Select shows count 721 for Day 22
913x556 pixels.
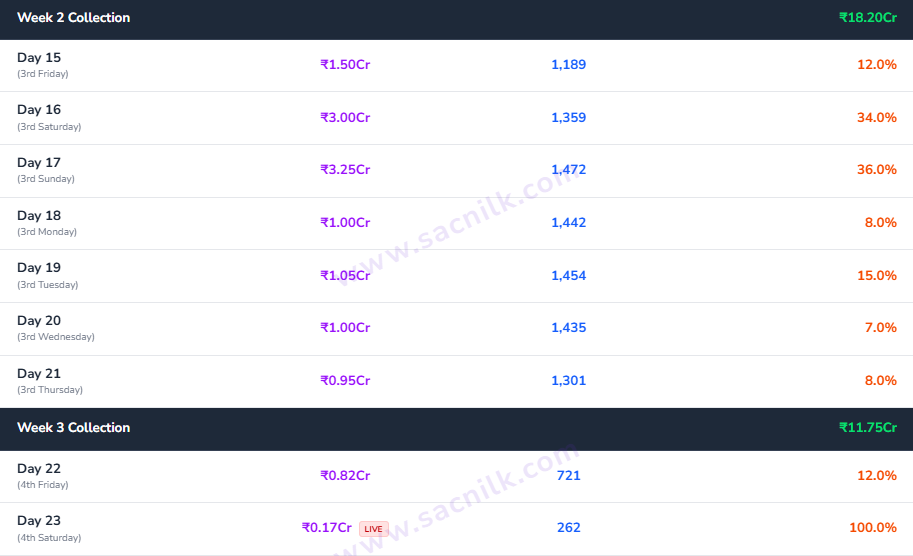(568, 476)
